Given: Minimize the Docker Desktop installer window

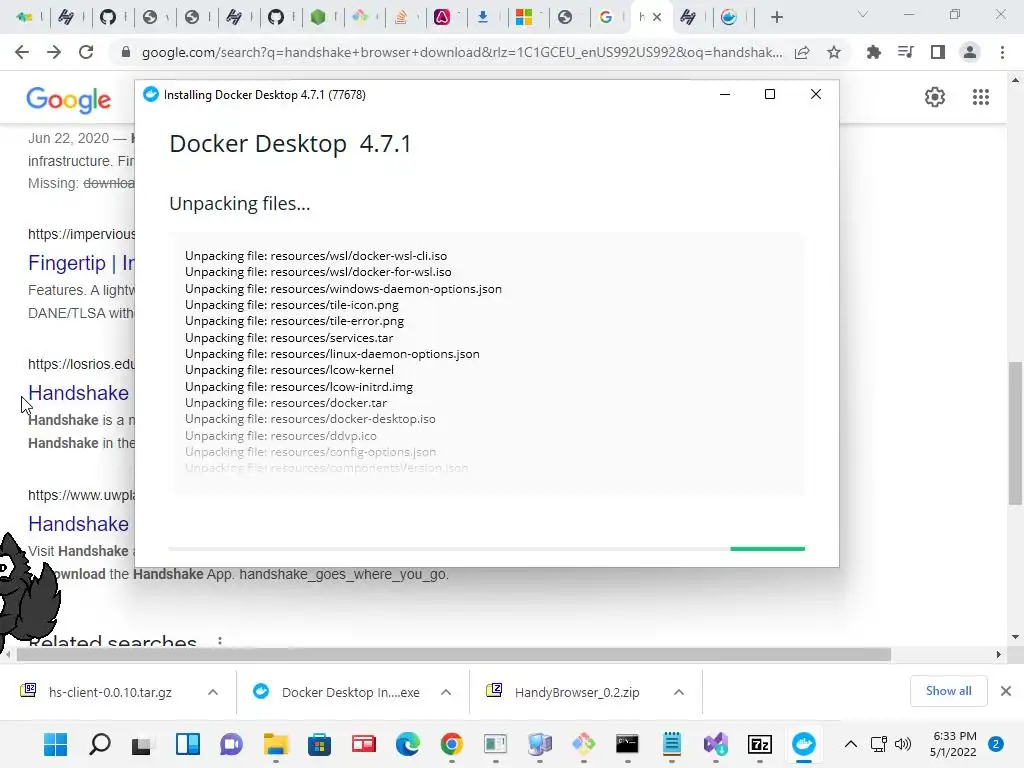Looking at the screenshot, I should [724, 95].
